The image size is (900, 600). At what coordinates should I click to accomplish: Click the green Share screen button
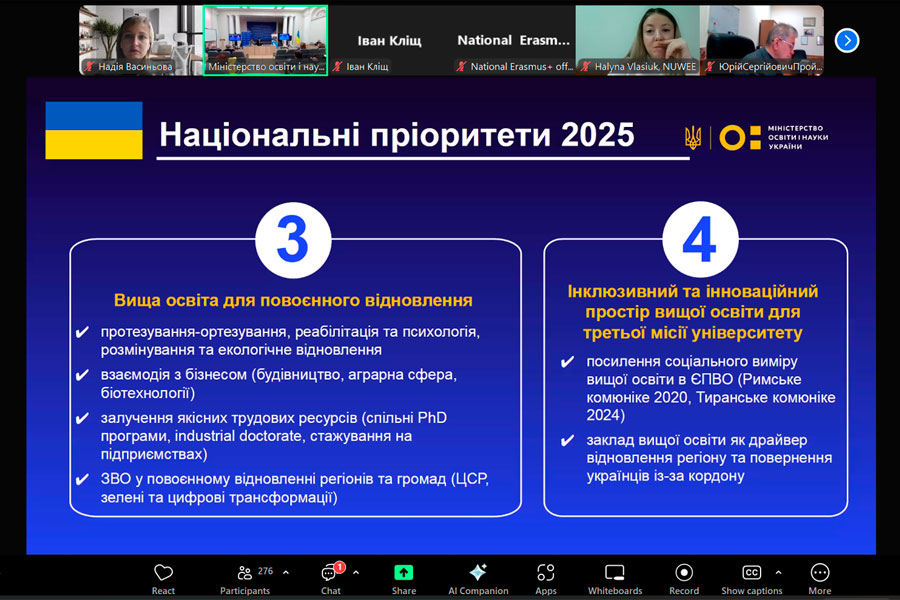pos(404,579)
